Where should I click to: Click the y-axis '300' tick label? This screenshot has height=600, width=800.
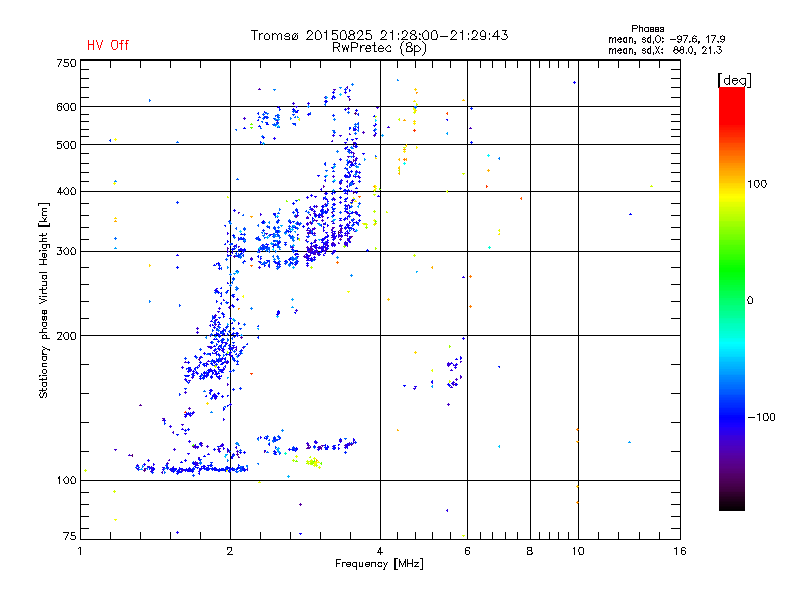[x=66, y=251]
